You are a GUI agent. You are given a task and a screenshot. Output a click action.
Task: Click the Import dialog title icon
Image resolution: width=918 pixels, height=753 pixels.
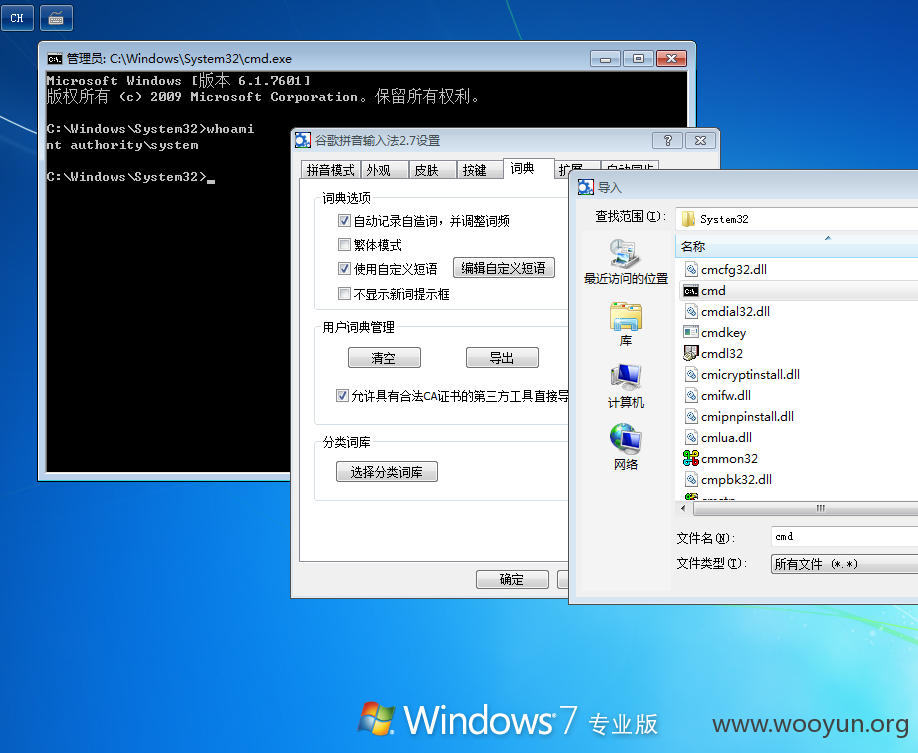pyautogui.click(x=585, y=187)
